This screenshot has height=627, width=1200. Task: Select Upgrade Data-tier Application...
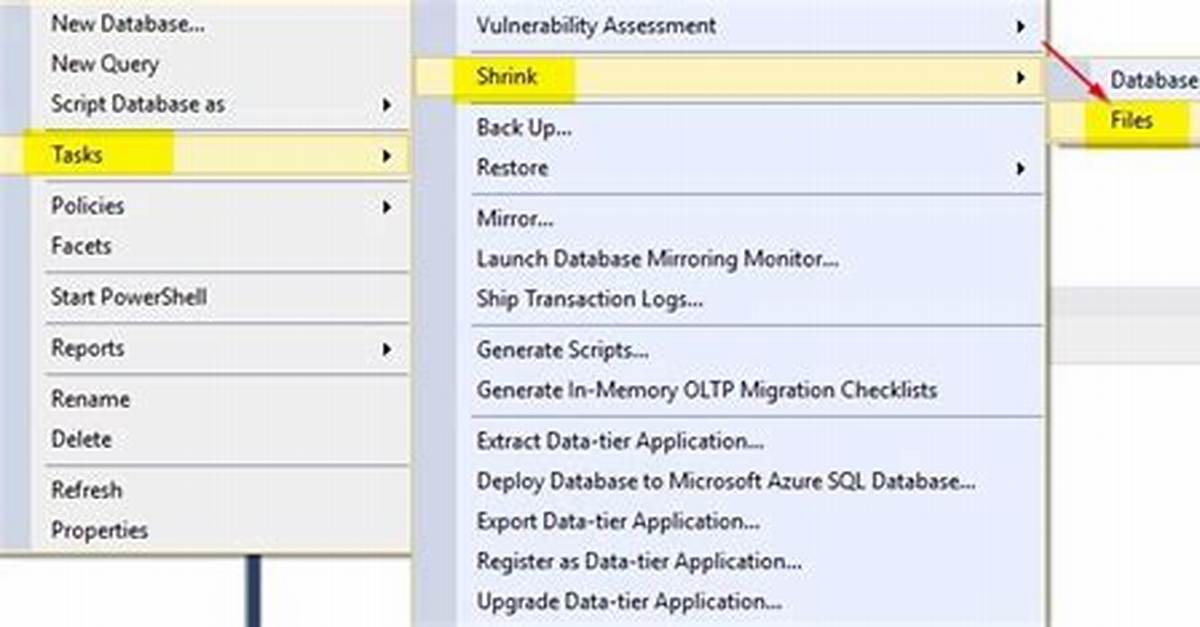629,602
